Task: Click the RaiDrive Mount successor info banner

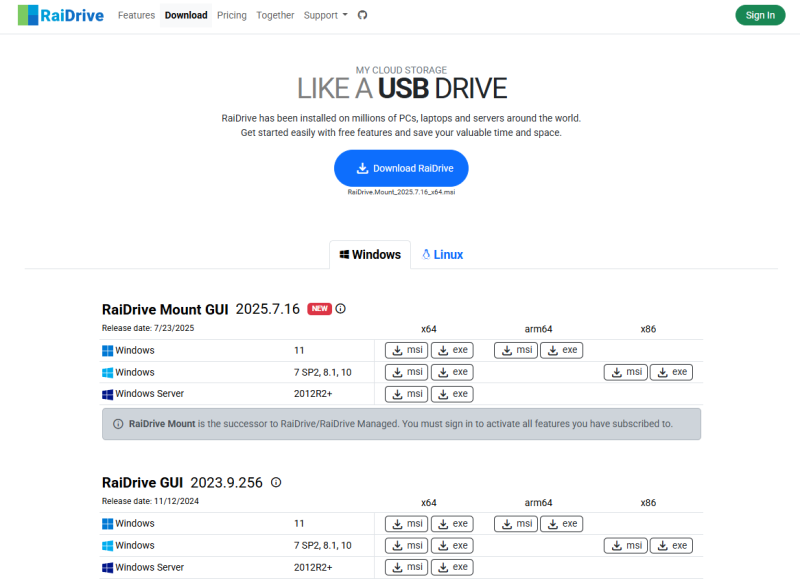Action: (x=402, y=424)
